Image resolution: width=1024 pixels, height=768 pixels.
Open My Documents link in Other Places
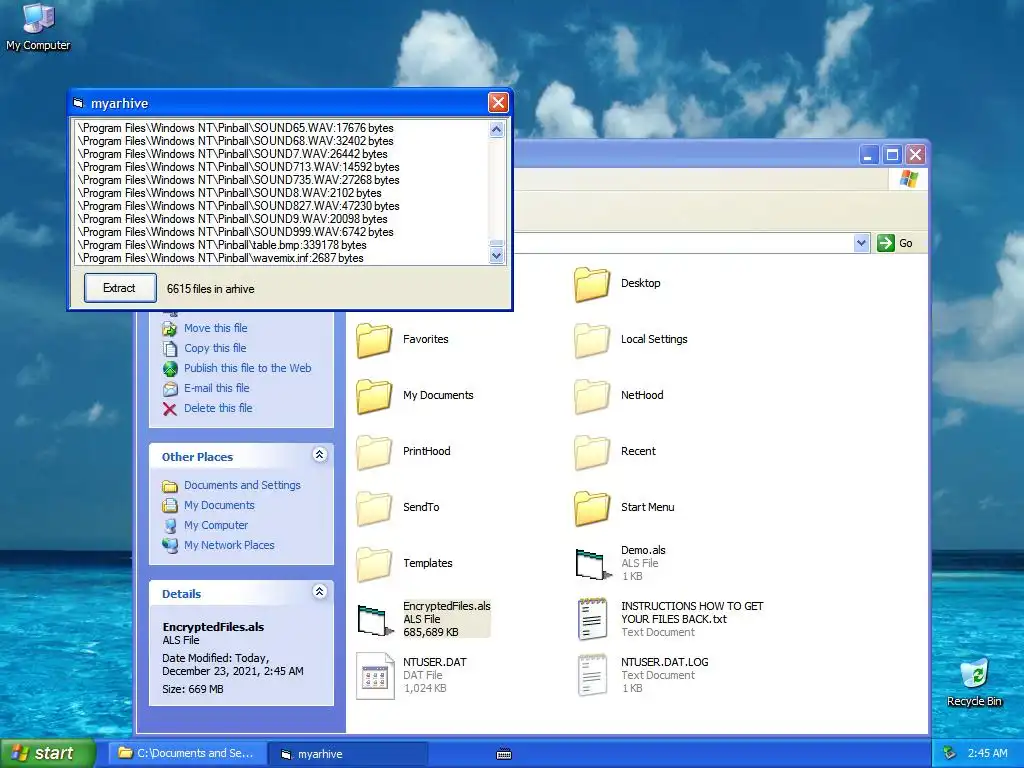coord(219,505)
